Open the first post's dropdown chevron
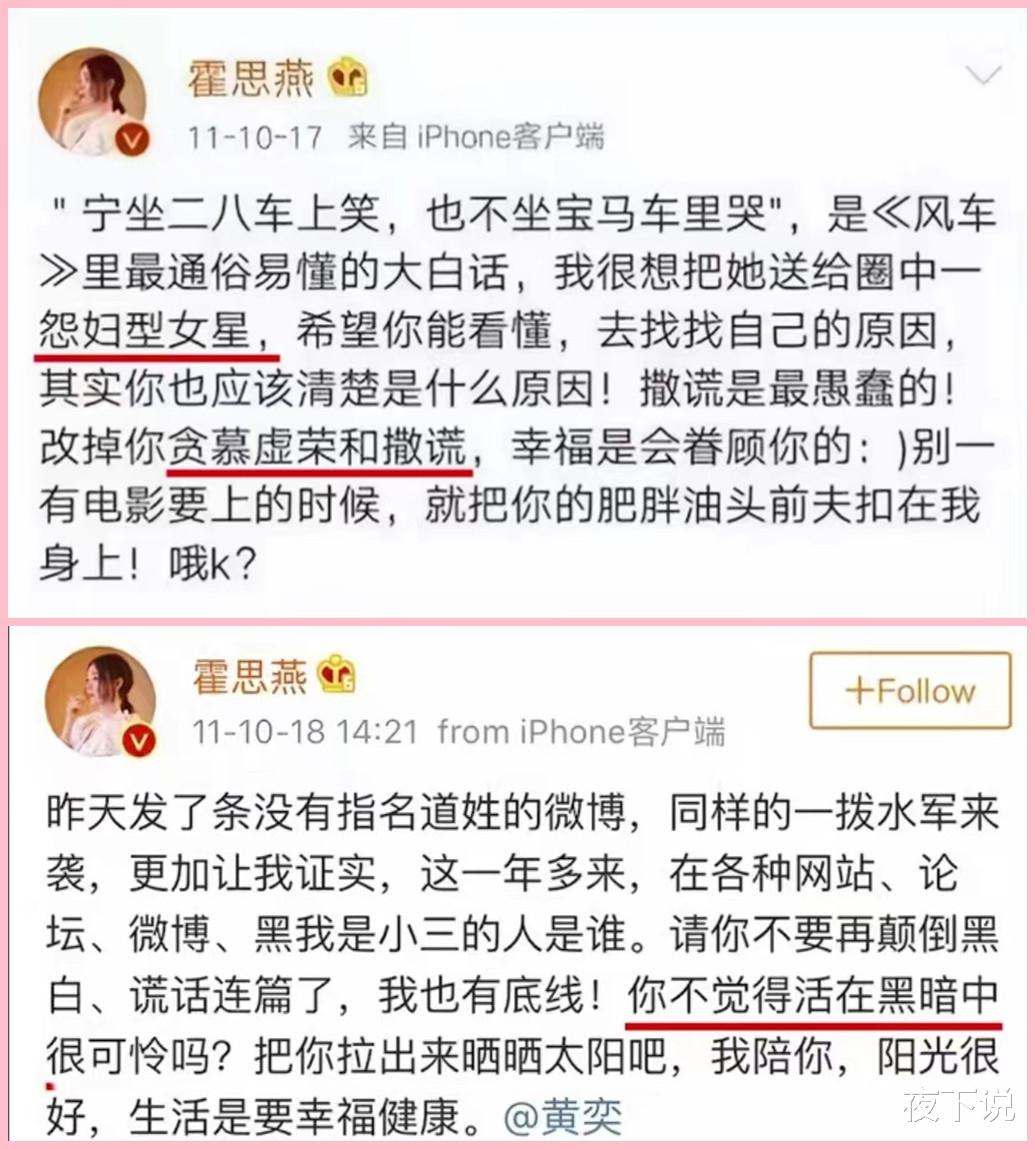Image resolution: width=1035 pixels, height=1149 pixels. pos(983,74)
